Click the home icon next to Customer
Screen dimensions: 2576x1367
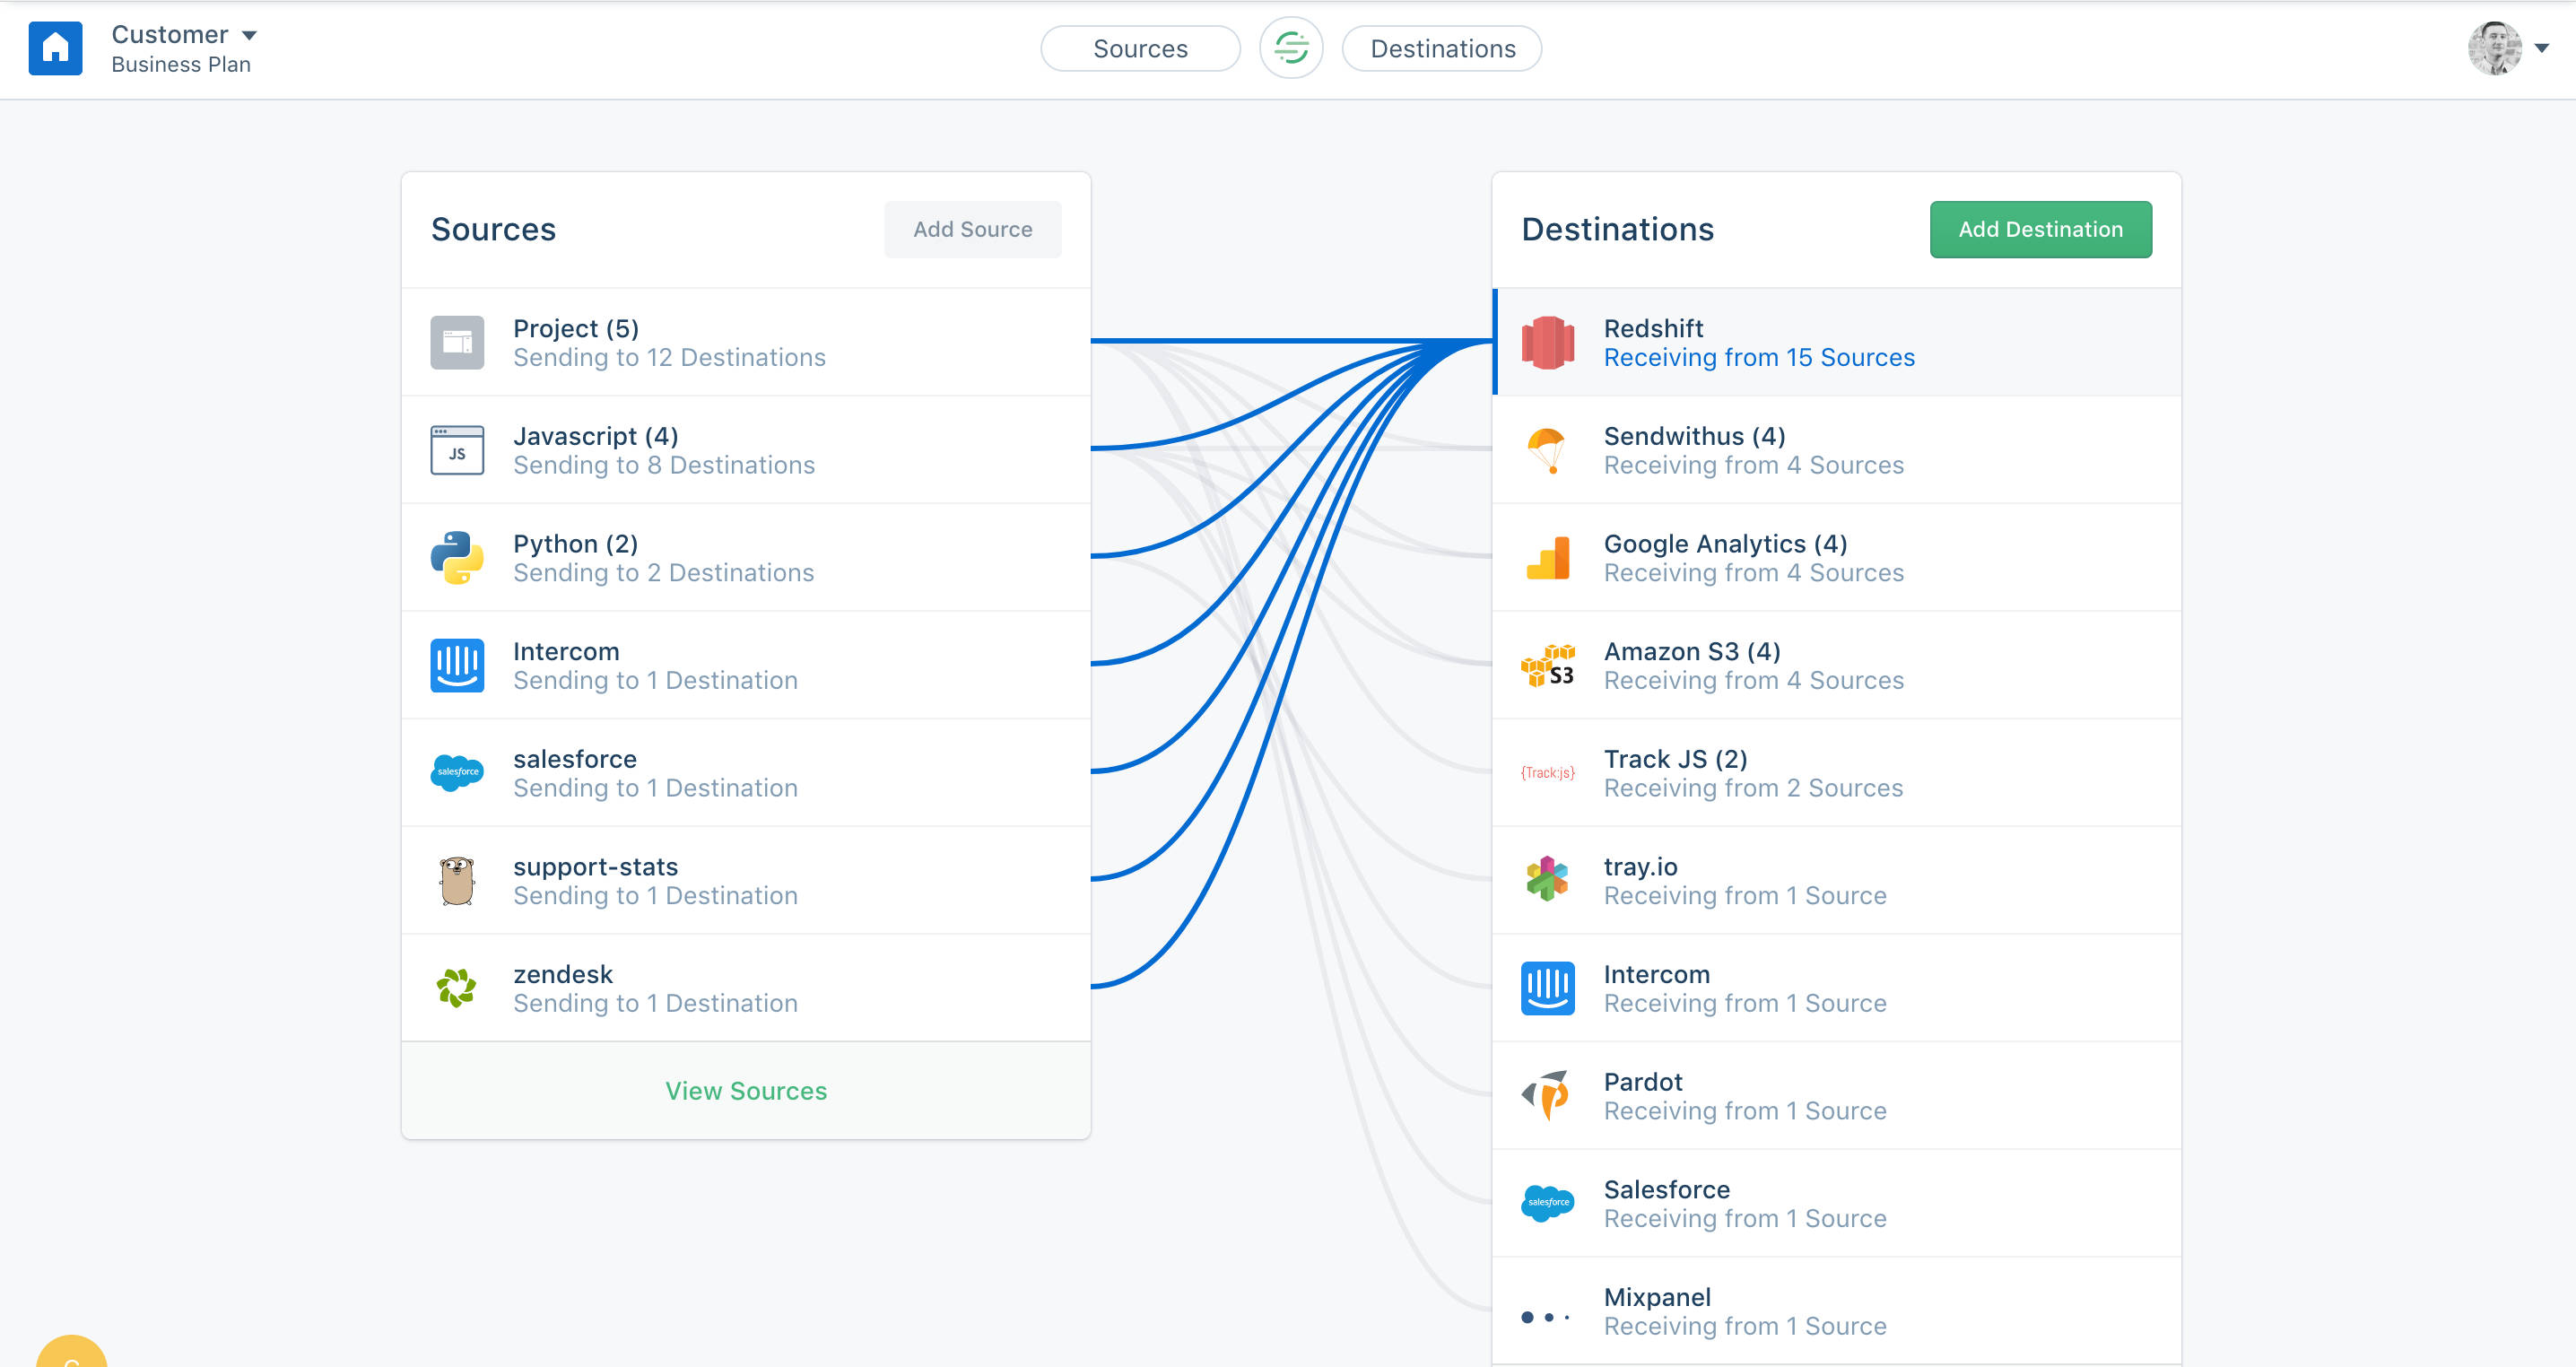pos(56,47)
